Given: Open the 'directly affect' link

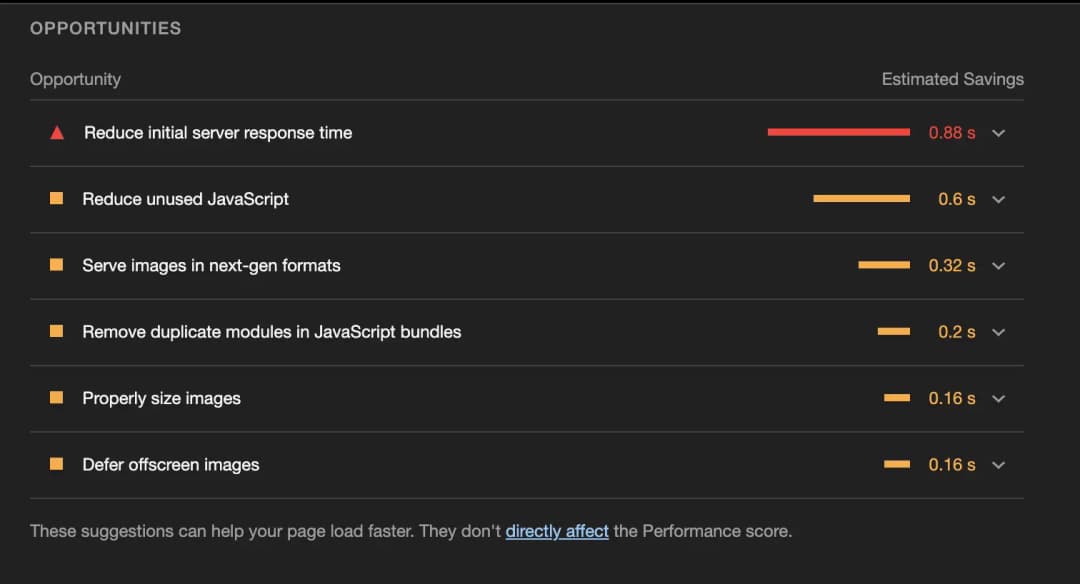Looking at the screenshot, I should tap(557, 531).
